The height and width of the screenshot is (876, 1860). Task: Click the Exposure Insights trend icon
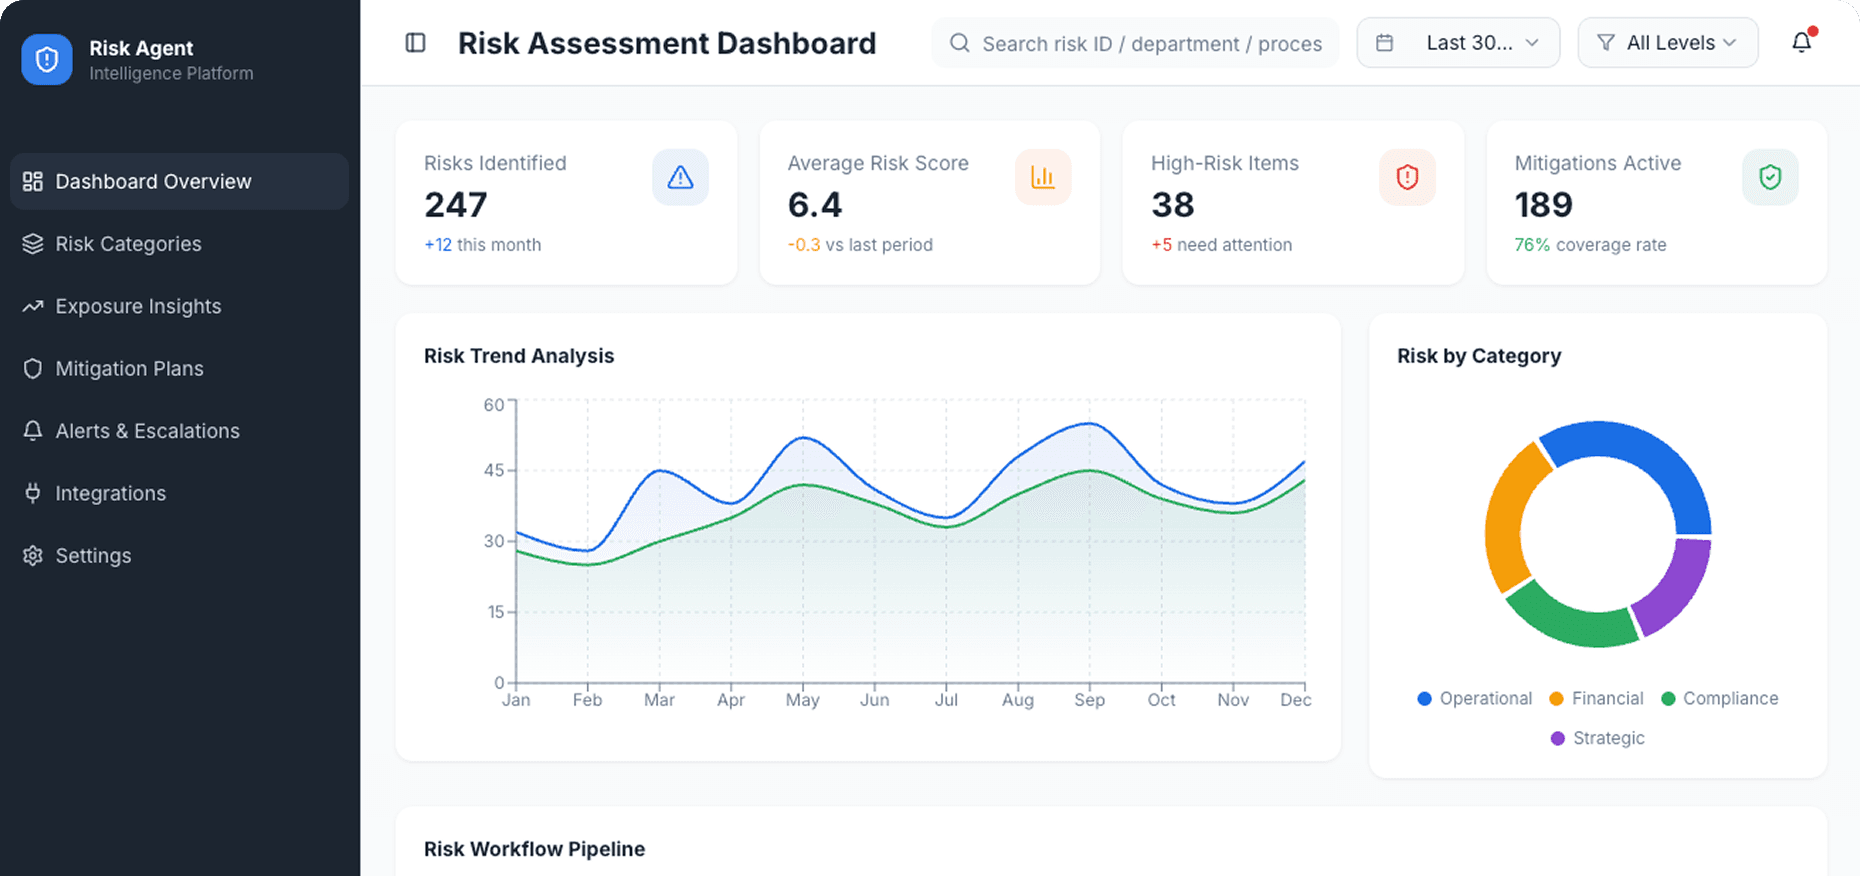coord(33,306)
